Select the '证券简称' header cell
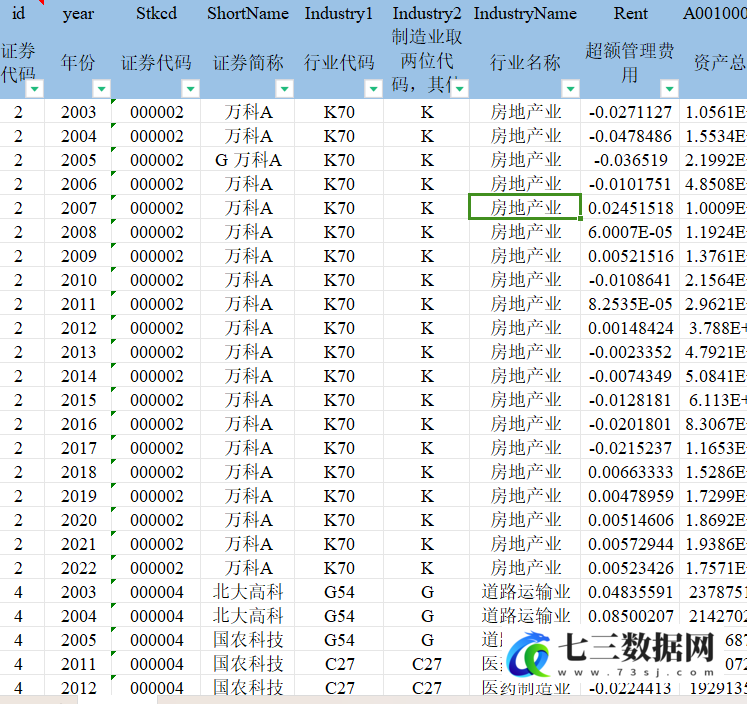Image resolution: width=747 pixels, height=704 pixels. click(x=248, y=62)
